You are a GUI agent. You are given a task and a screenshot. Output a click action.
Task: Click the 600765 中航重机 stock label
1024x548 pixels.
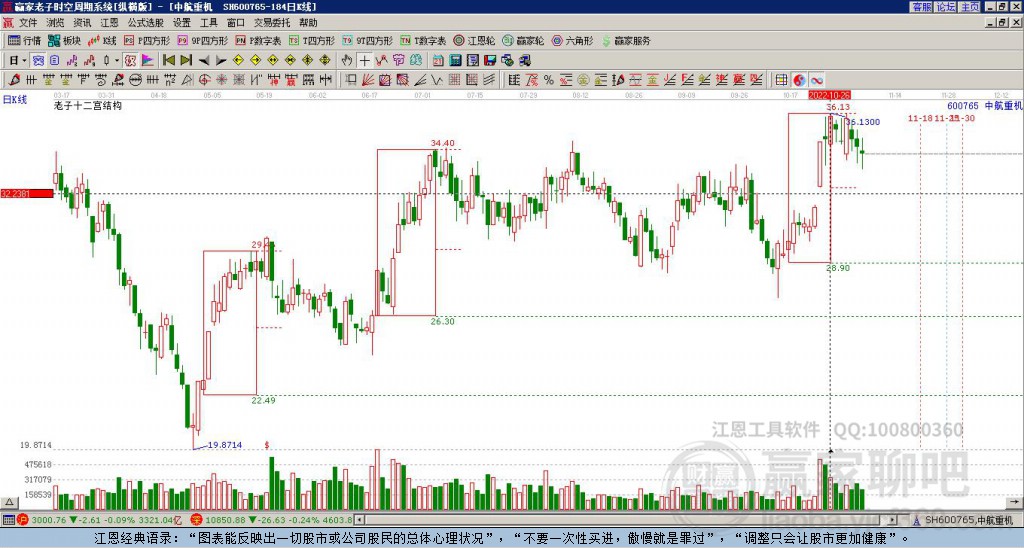click(x=985, y=105)
